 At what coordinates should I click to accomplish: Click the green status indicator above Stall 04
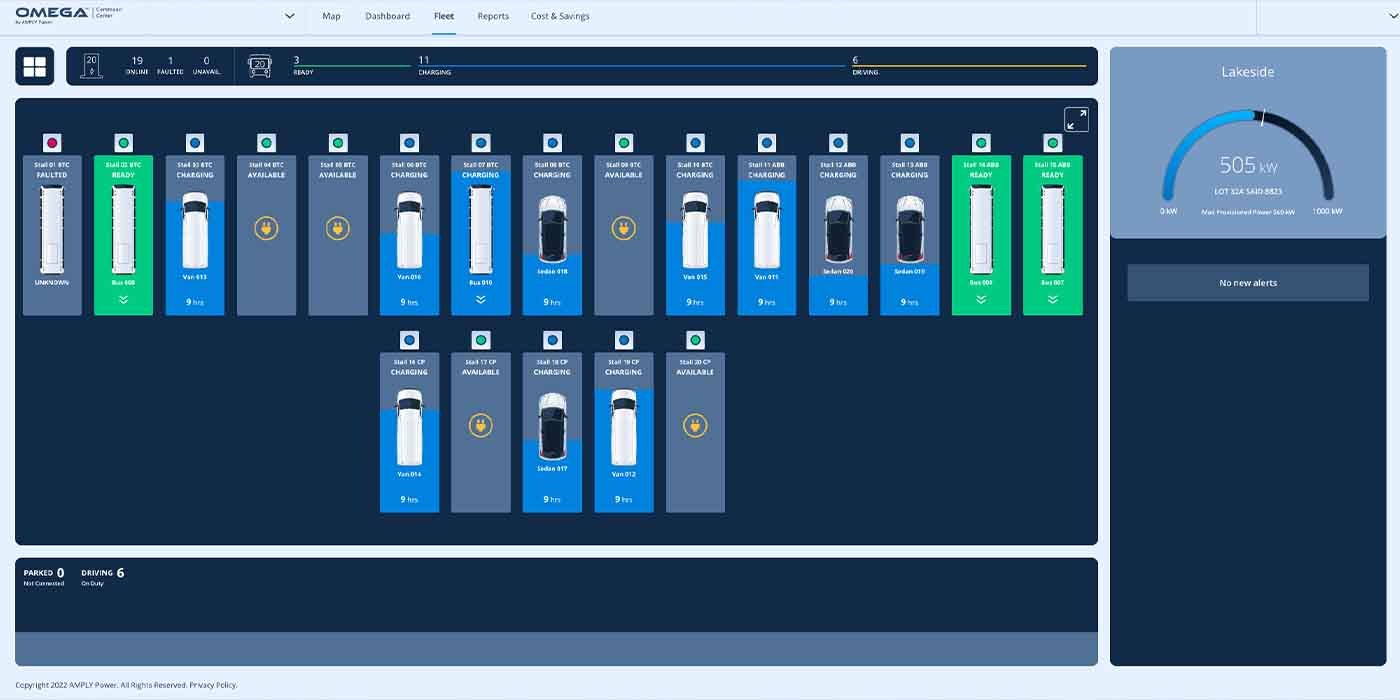pyautogui.click(x=266, y=143)
